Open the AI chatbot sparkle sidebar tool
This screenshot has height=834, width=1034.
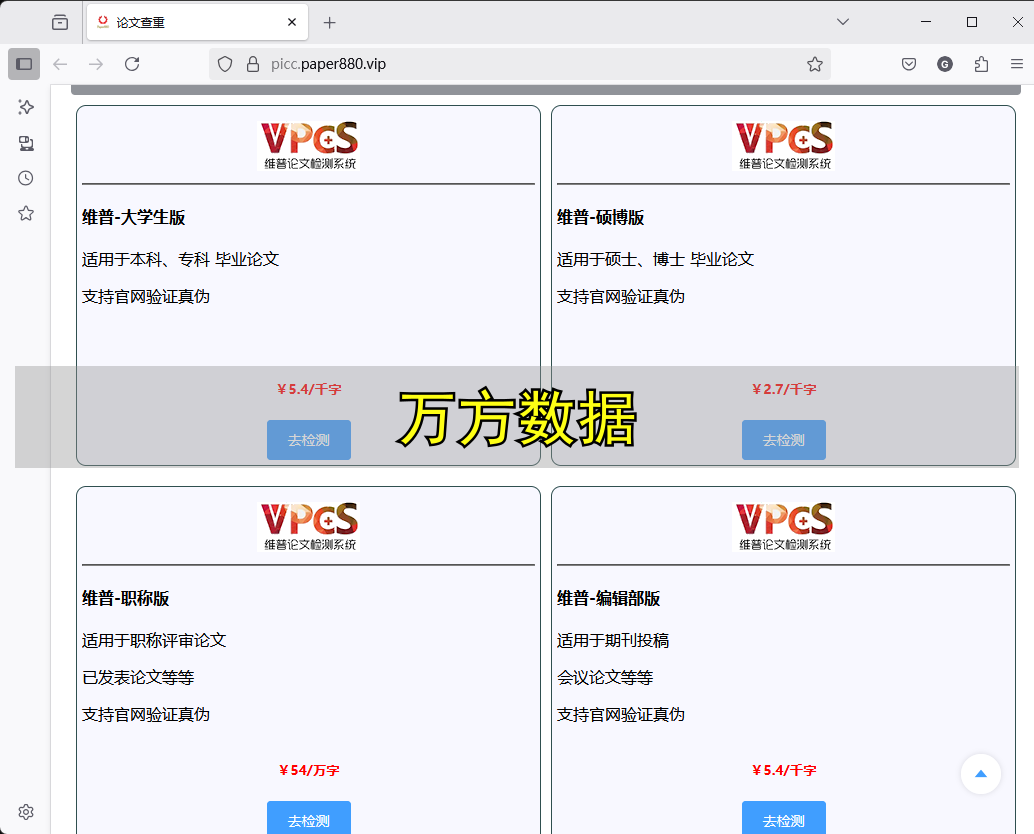pyautogui.click(x=26, y=107)
